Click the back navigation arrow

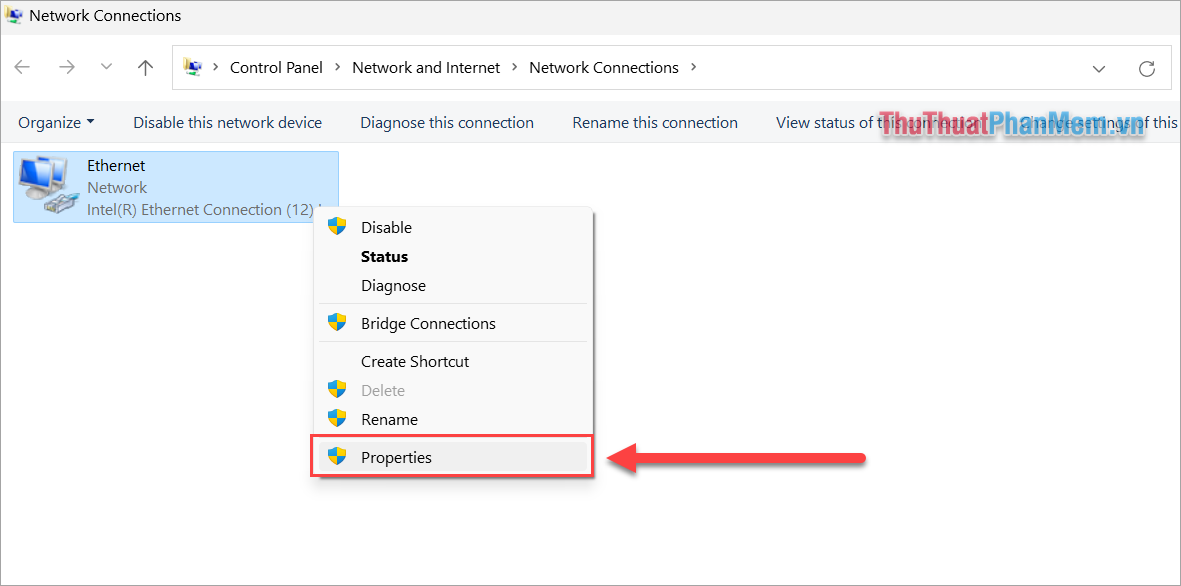[22, 67]
